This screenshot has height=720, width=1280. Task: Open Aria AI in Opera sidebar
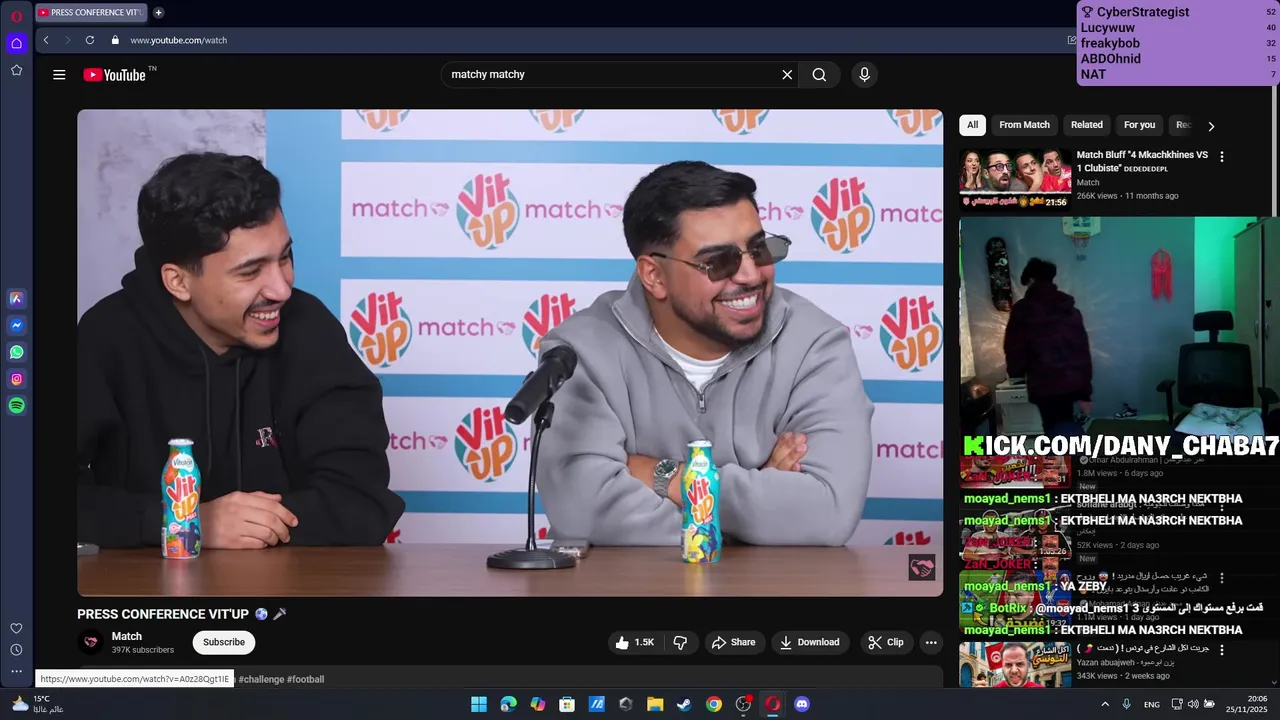[16, 298]
